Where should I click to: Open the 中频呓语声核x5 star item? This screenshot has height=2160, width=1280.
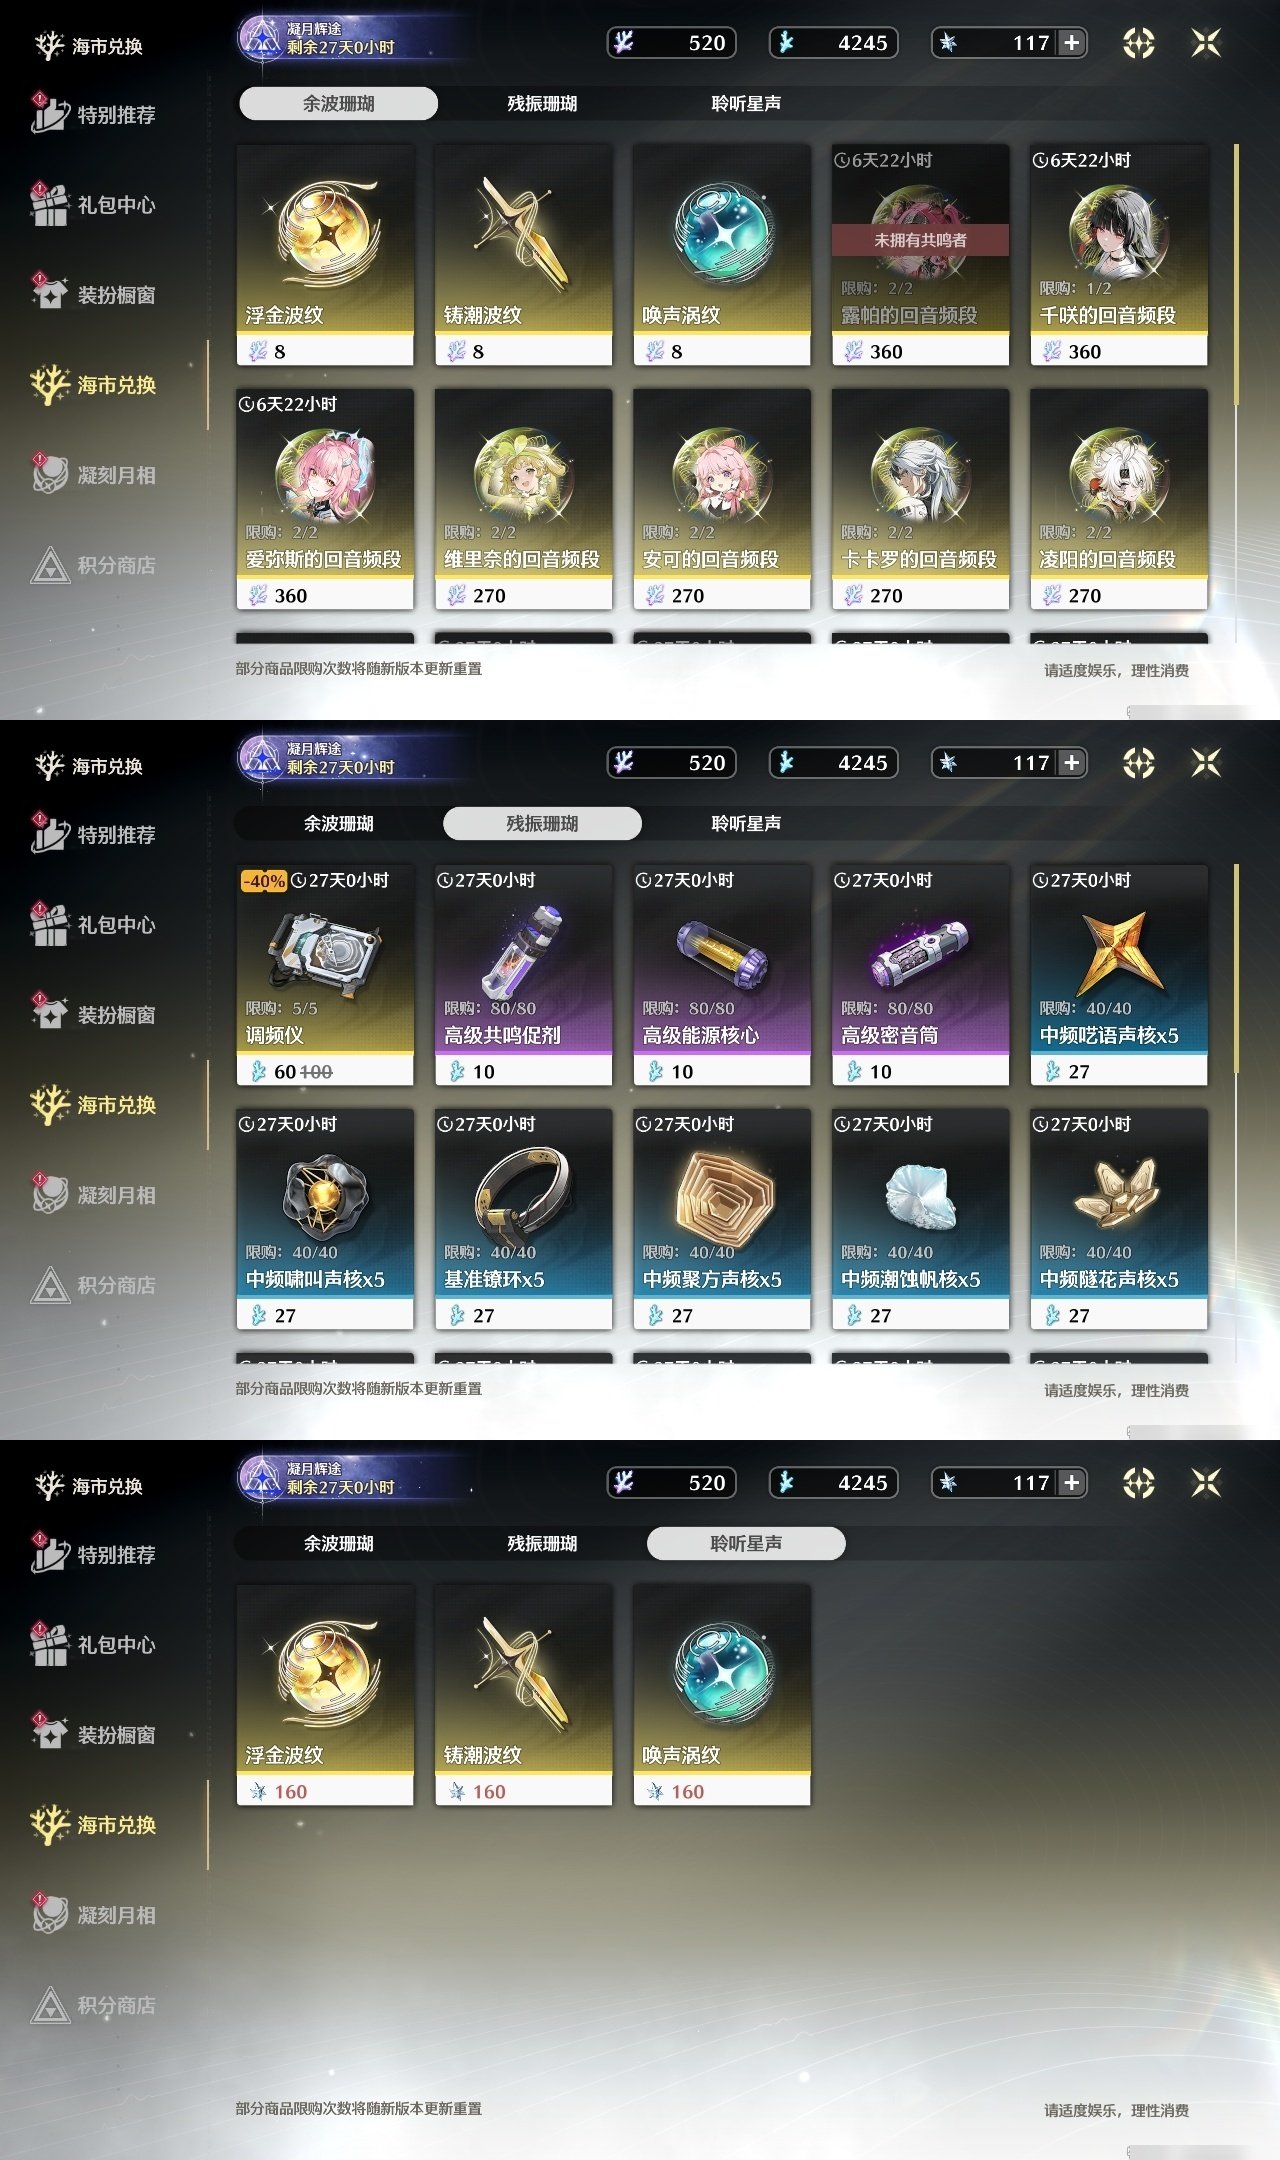pos(1119,975)
